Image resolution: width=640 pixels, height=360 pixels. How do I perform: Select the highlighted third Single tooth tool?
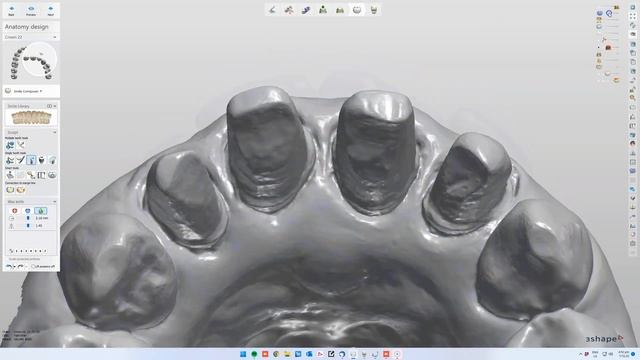click(31, 160)
